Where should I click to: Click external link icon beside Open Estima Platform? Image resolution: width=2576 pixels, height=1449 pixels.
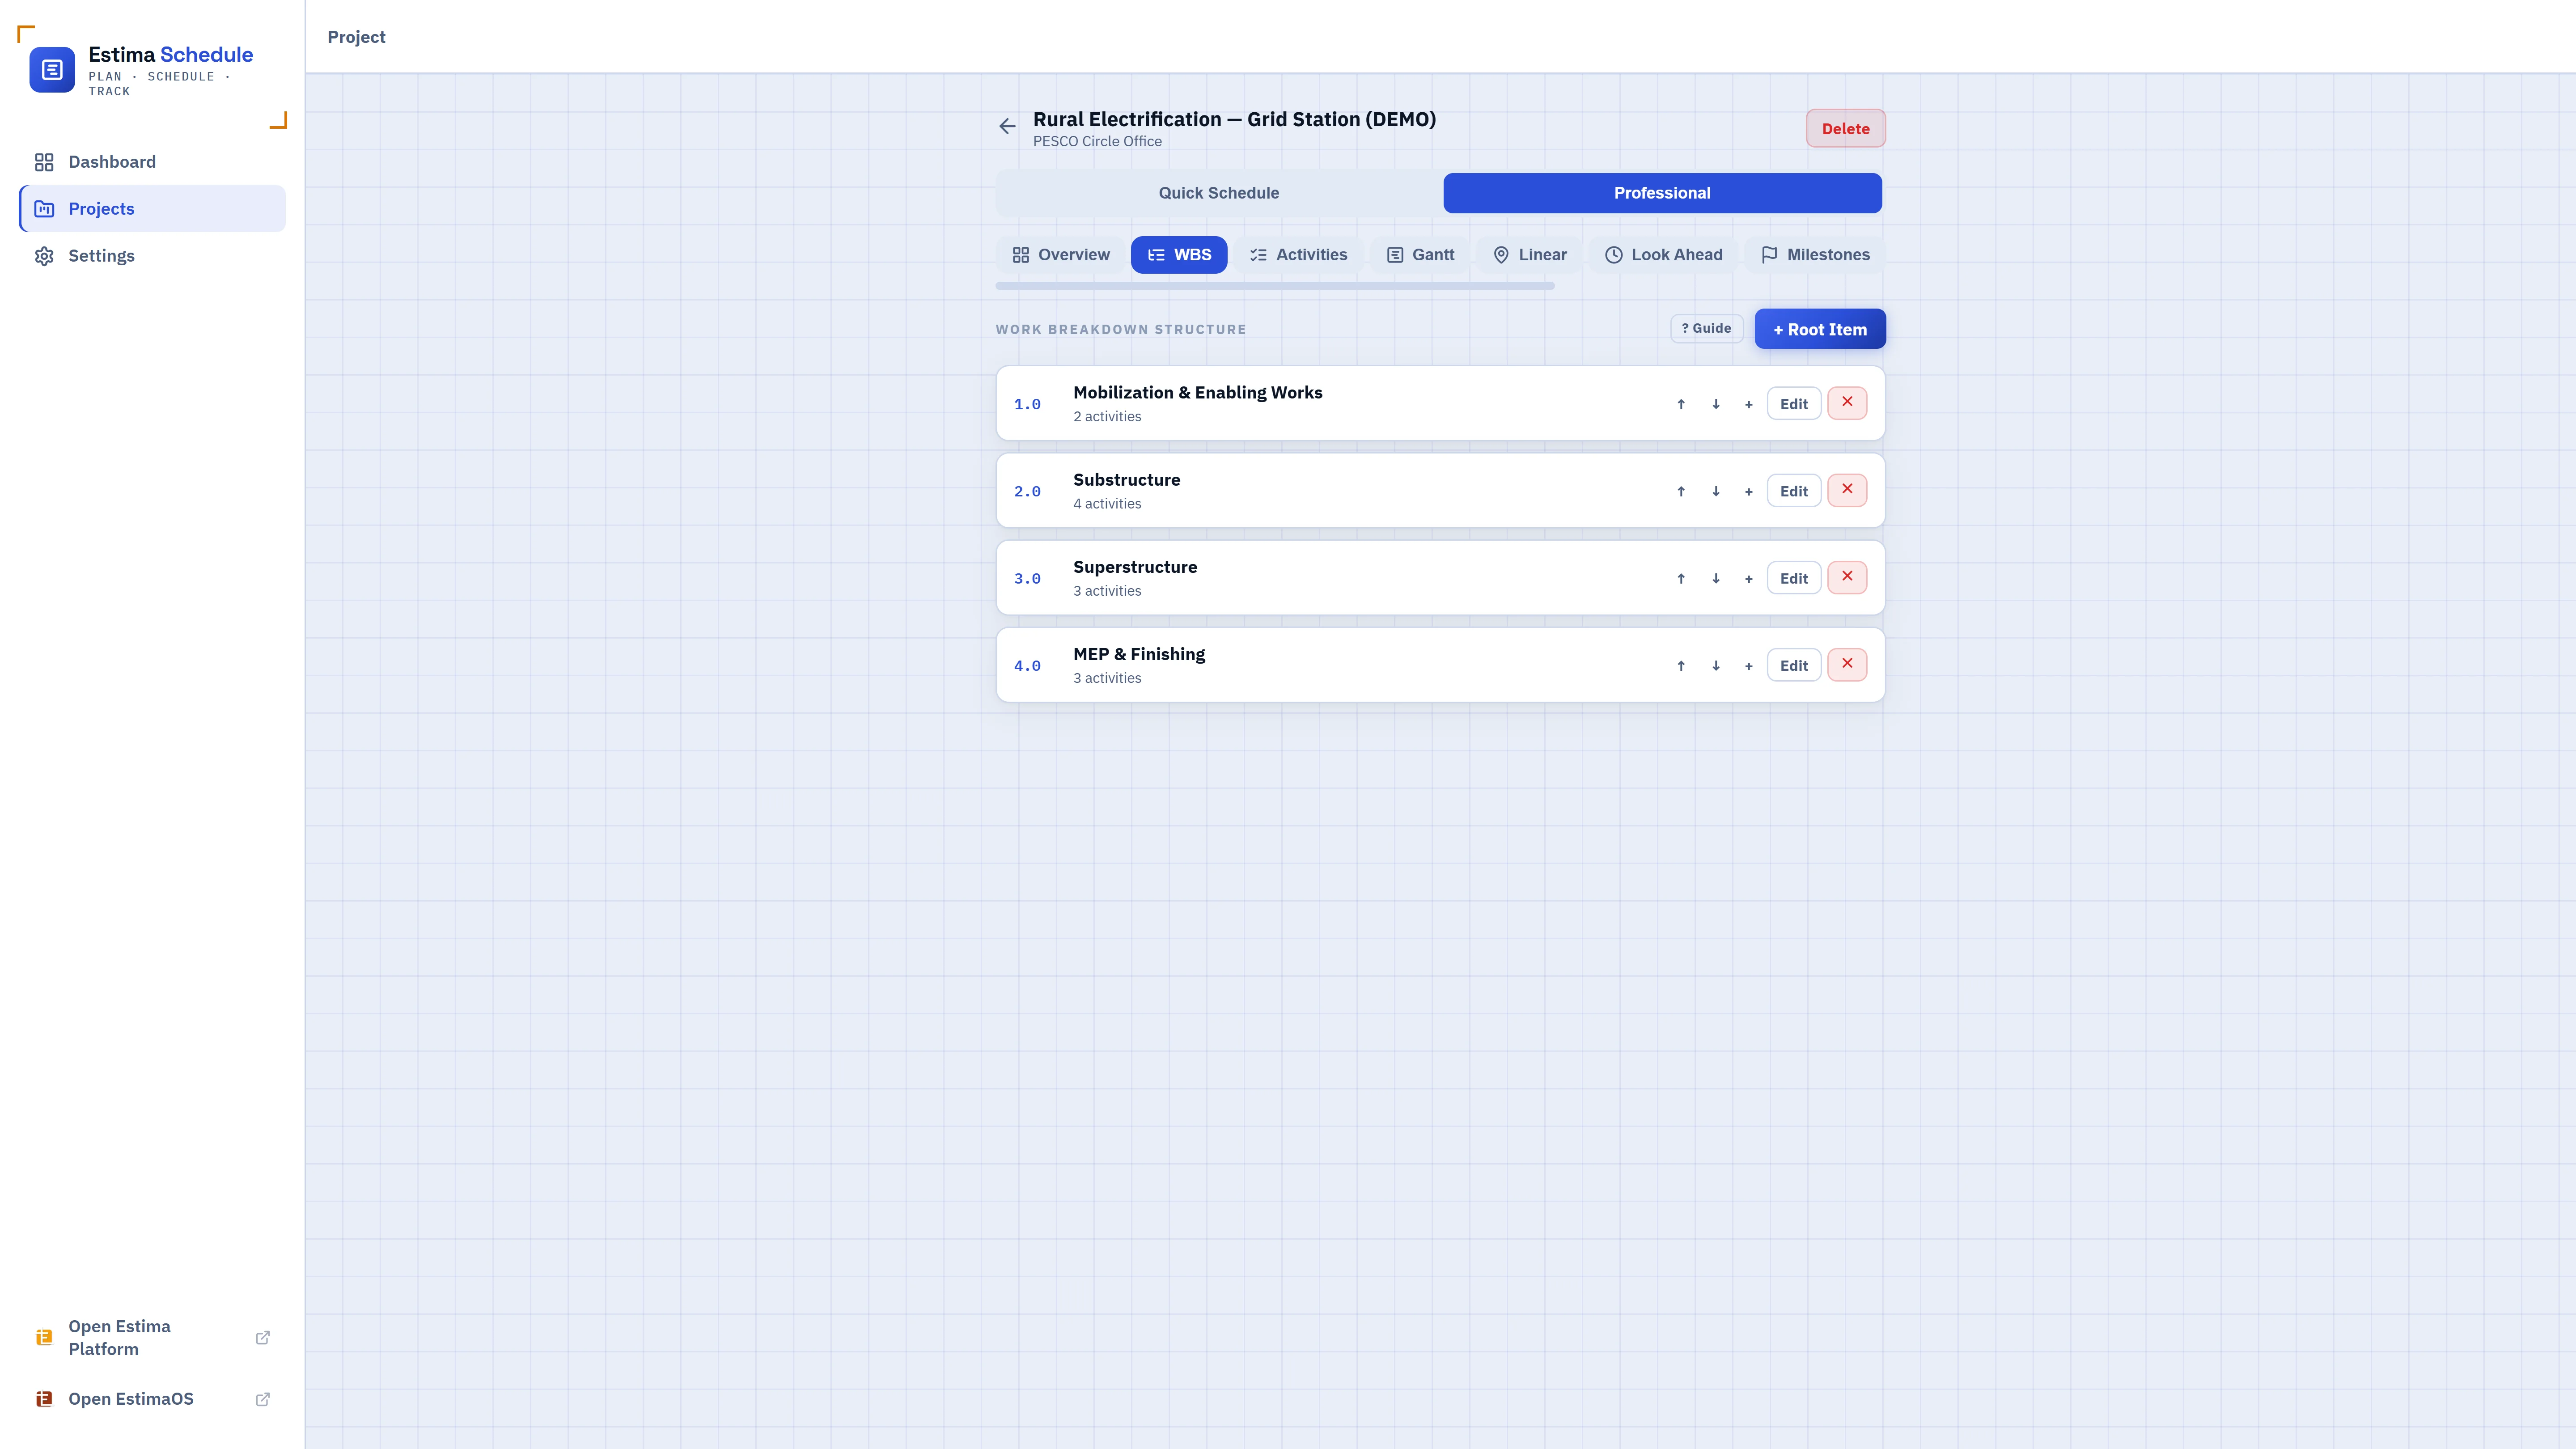263,1338
